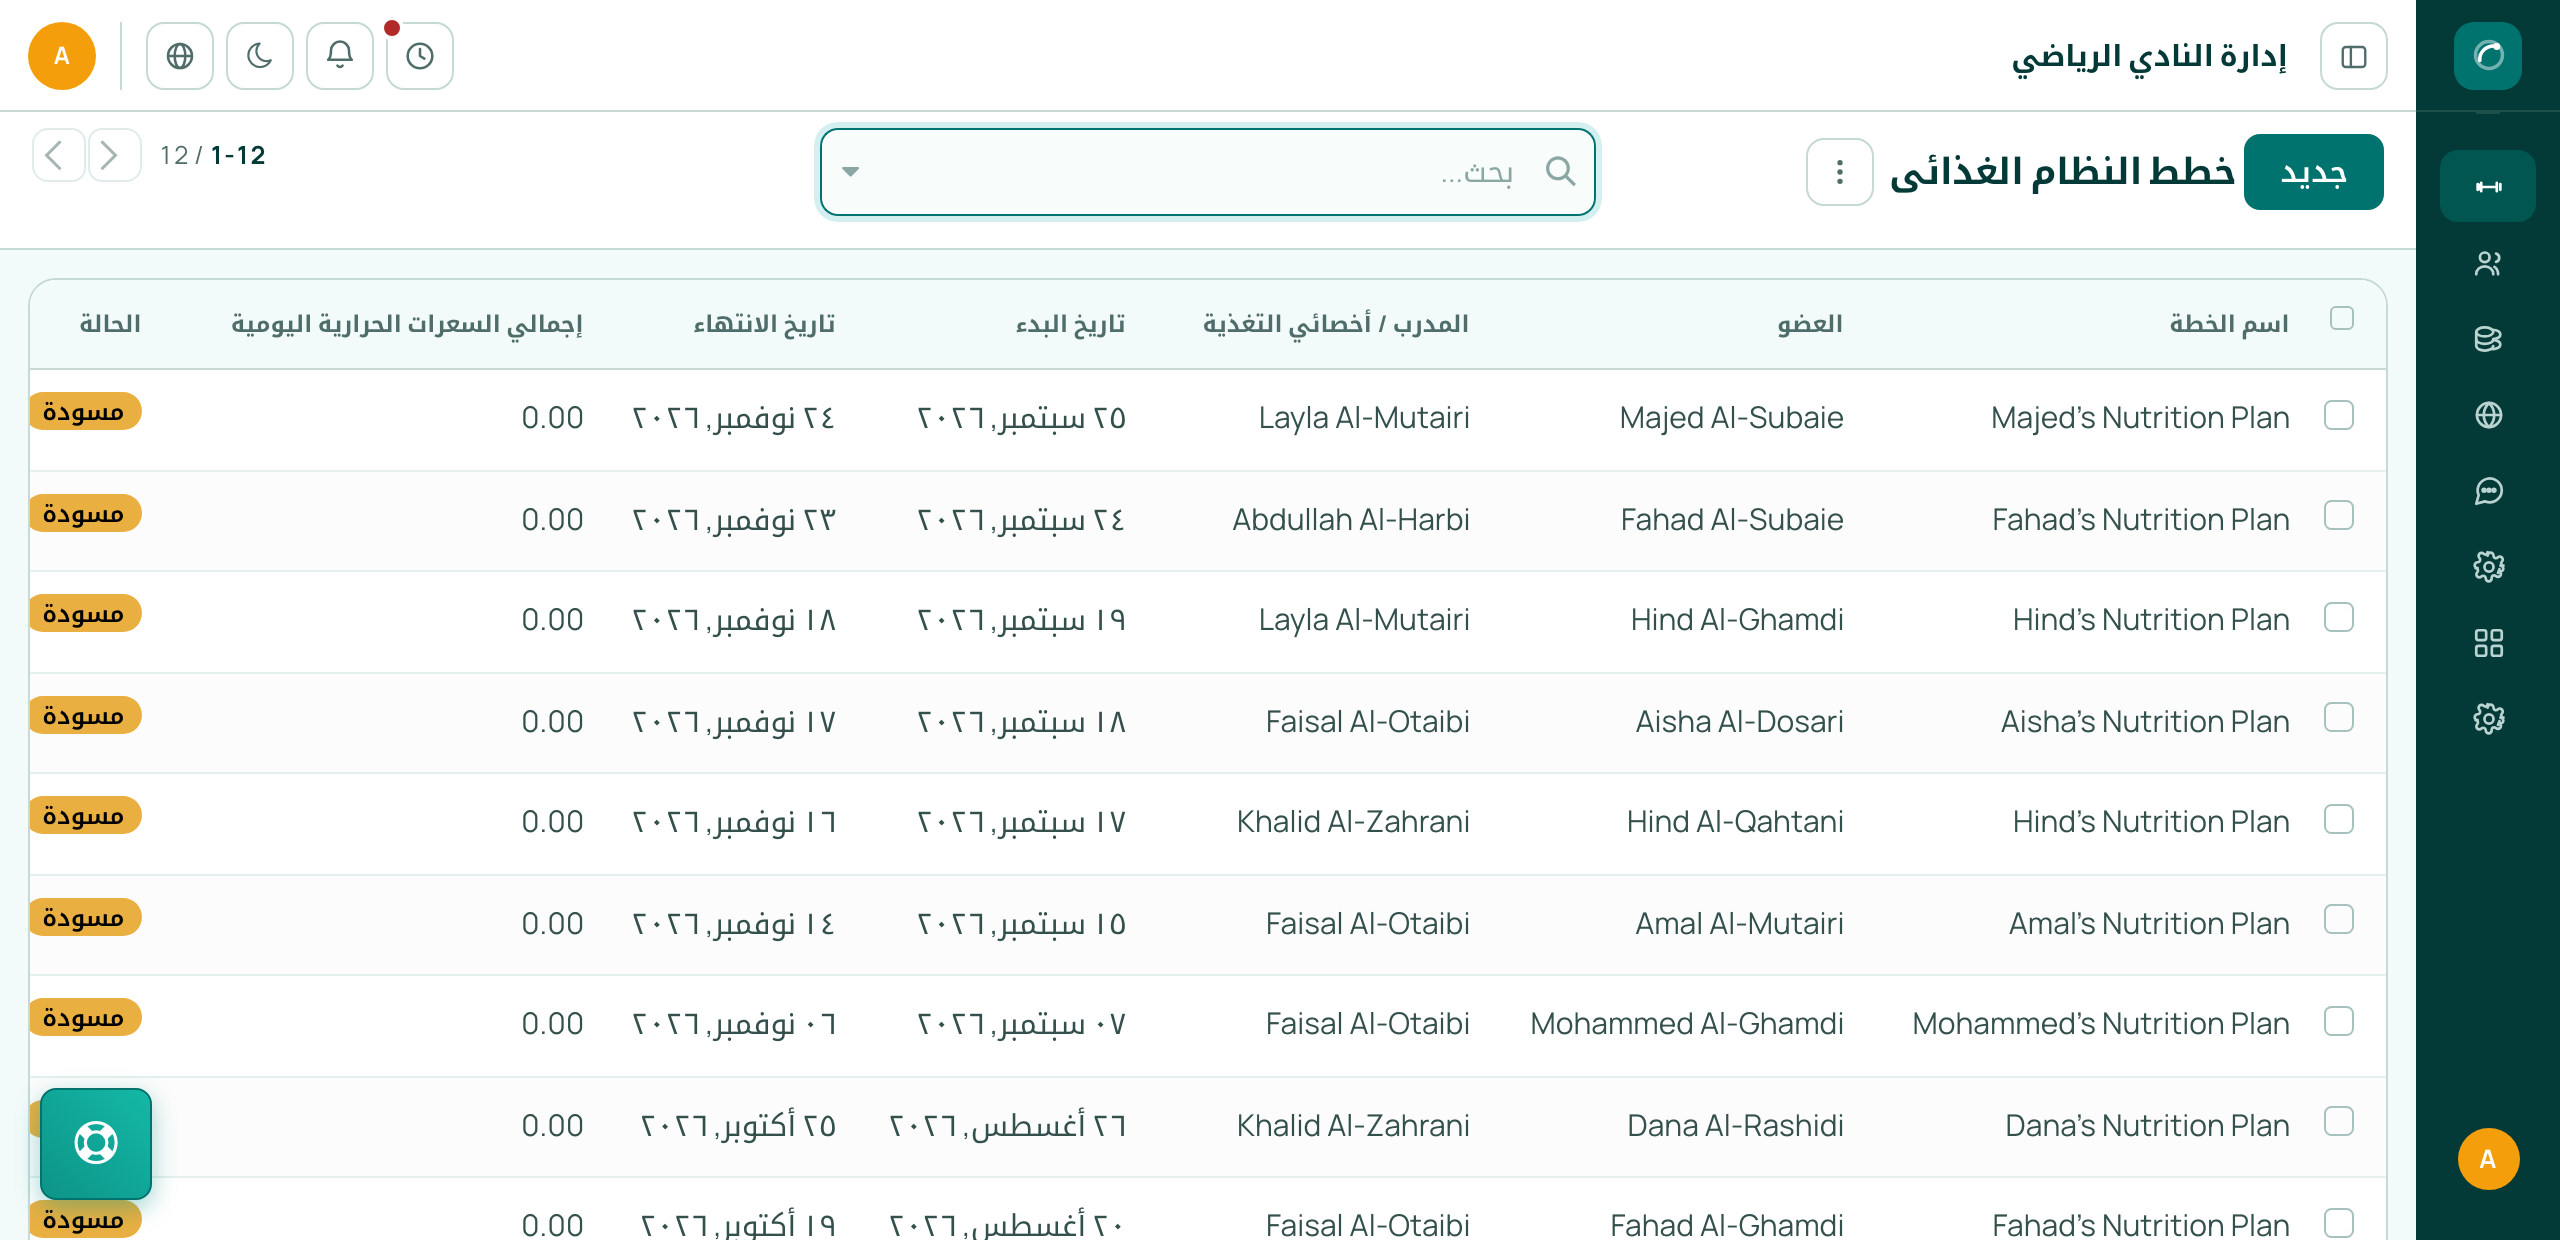Click the lifebuoy help floating button
Image resolution: width=2560 pixels, height=1240 pixels.
[96, 1143]
